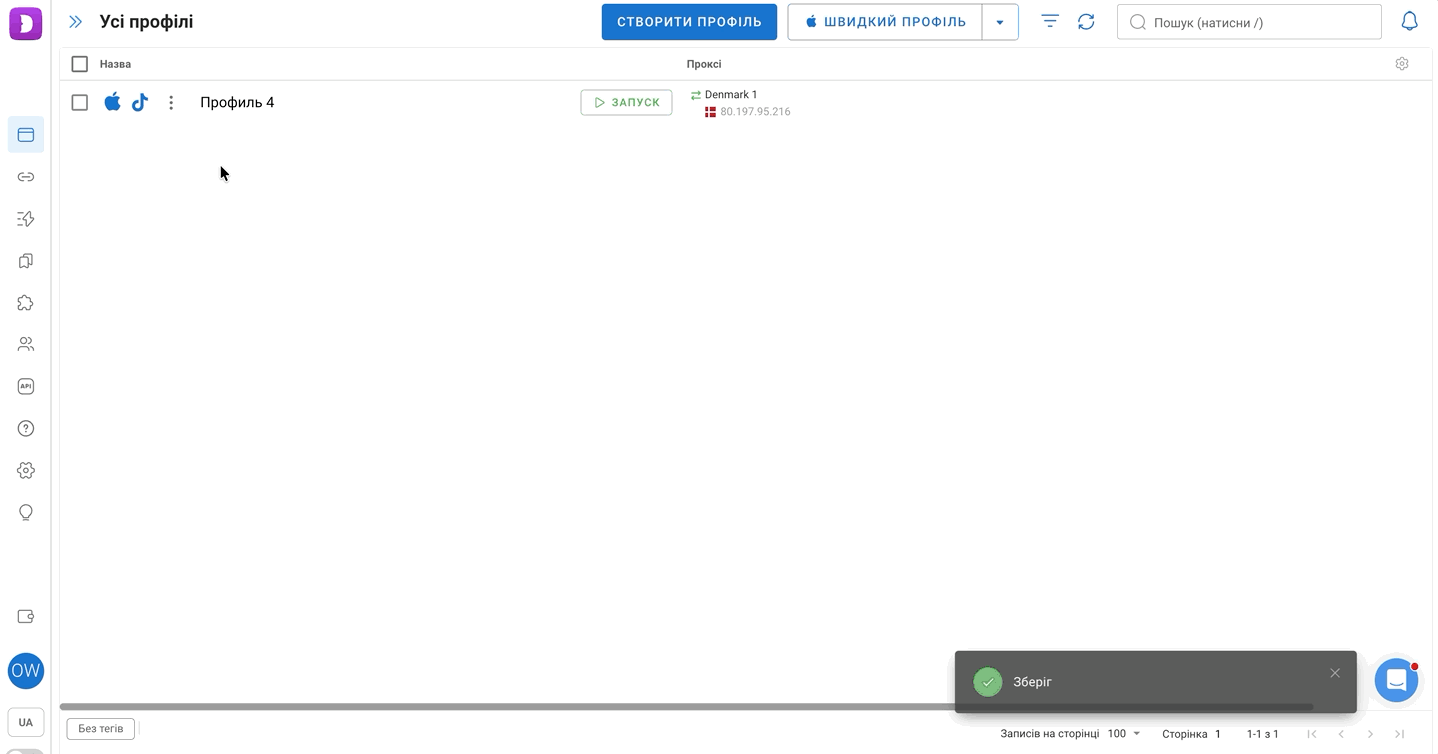
Task: Click the Denmark 1 proxy name
Action: click(x=731, y=95)
